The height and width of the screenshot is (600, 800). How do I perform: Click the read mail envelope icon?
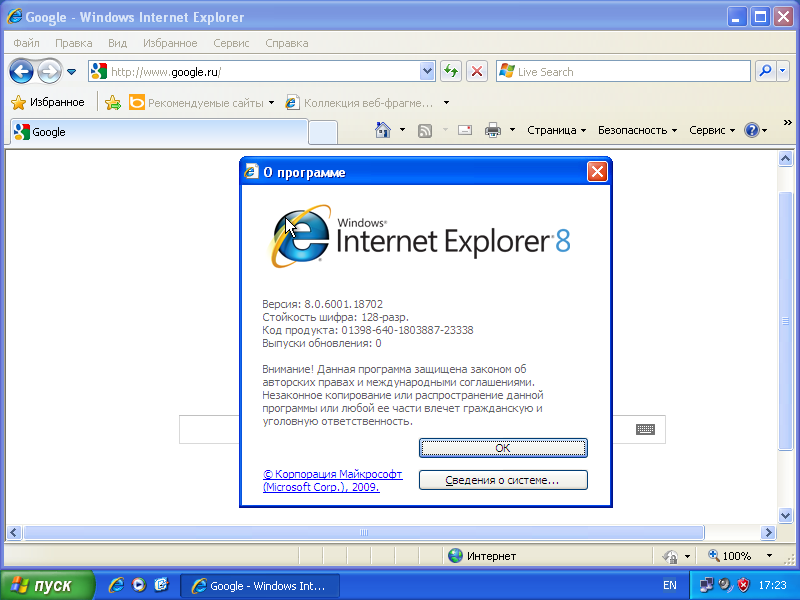click(465, 131)
